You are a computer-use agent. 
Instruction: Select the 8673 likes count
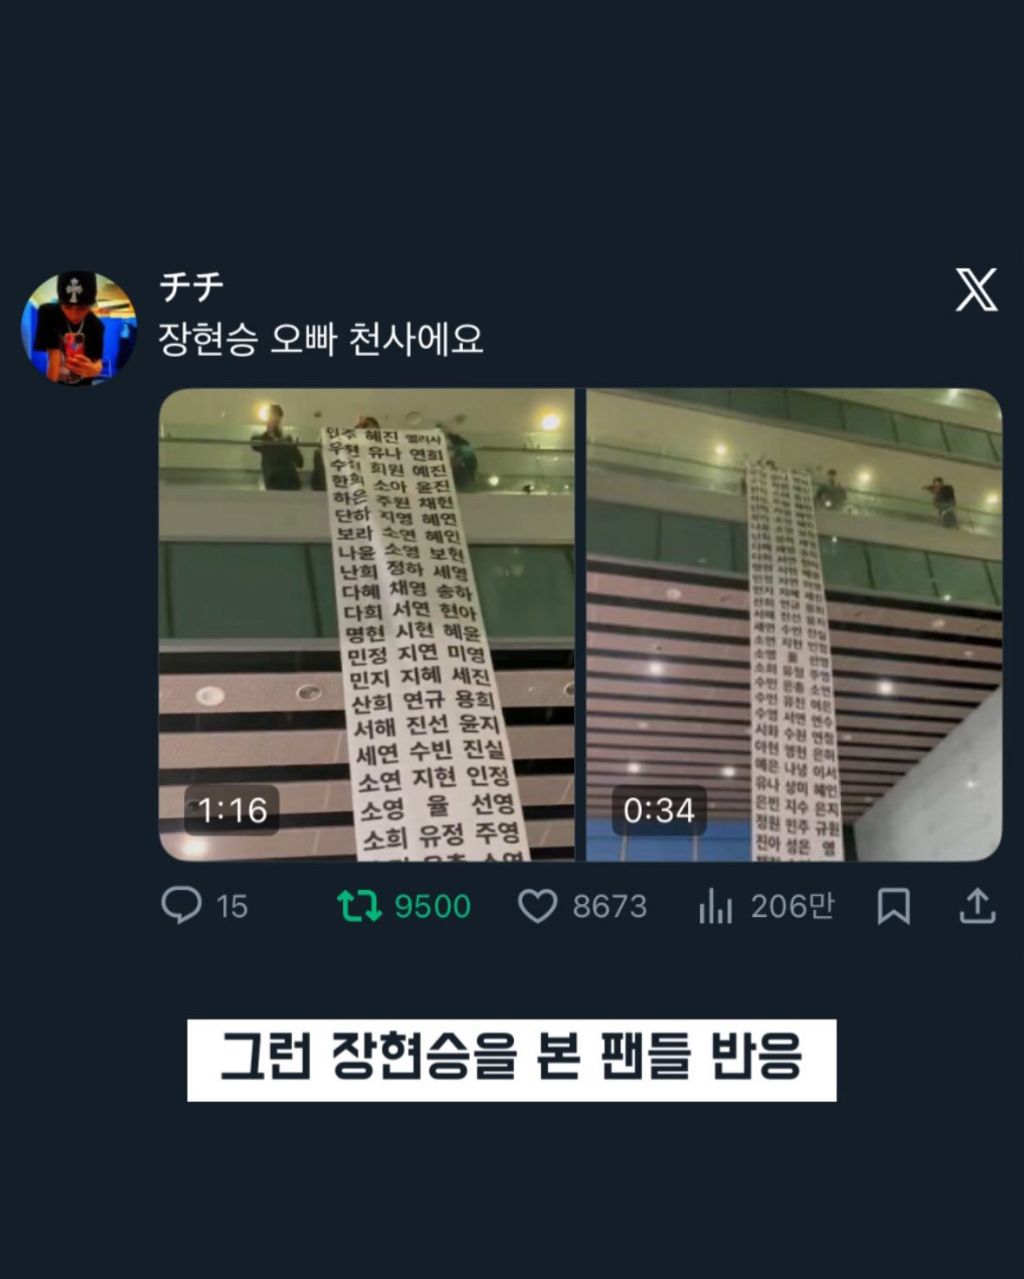tap(609, 907)
